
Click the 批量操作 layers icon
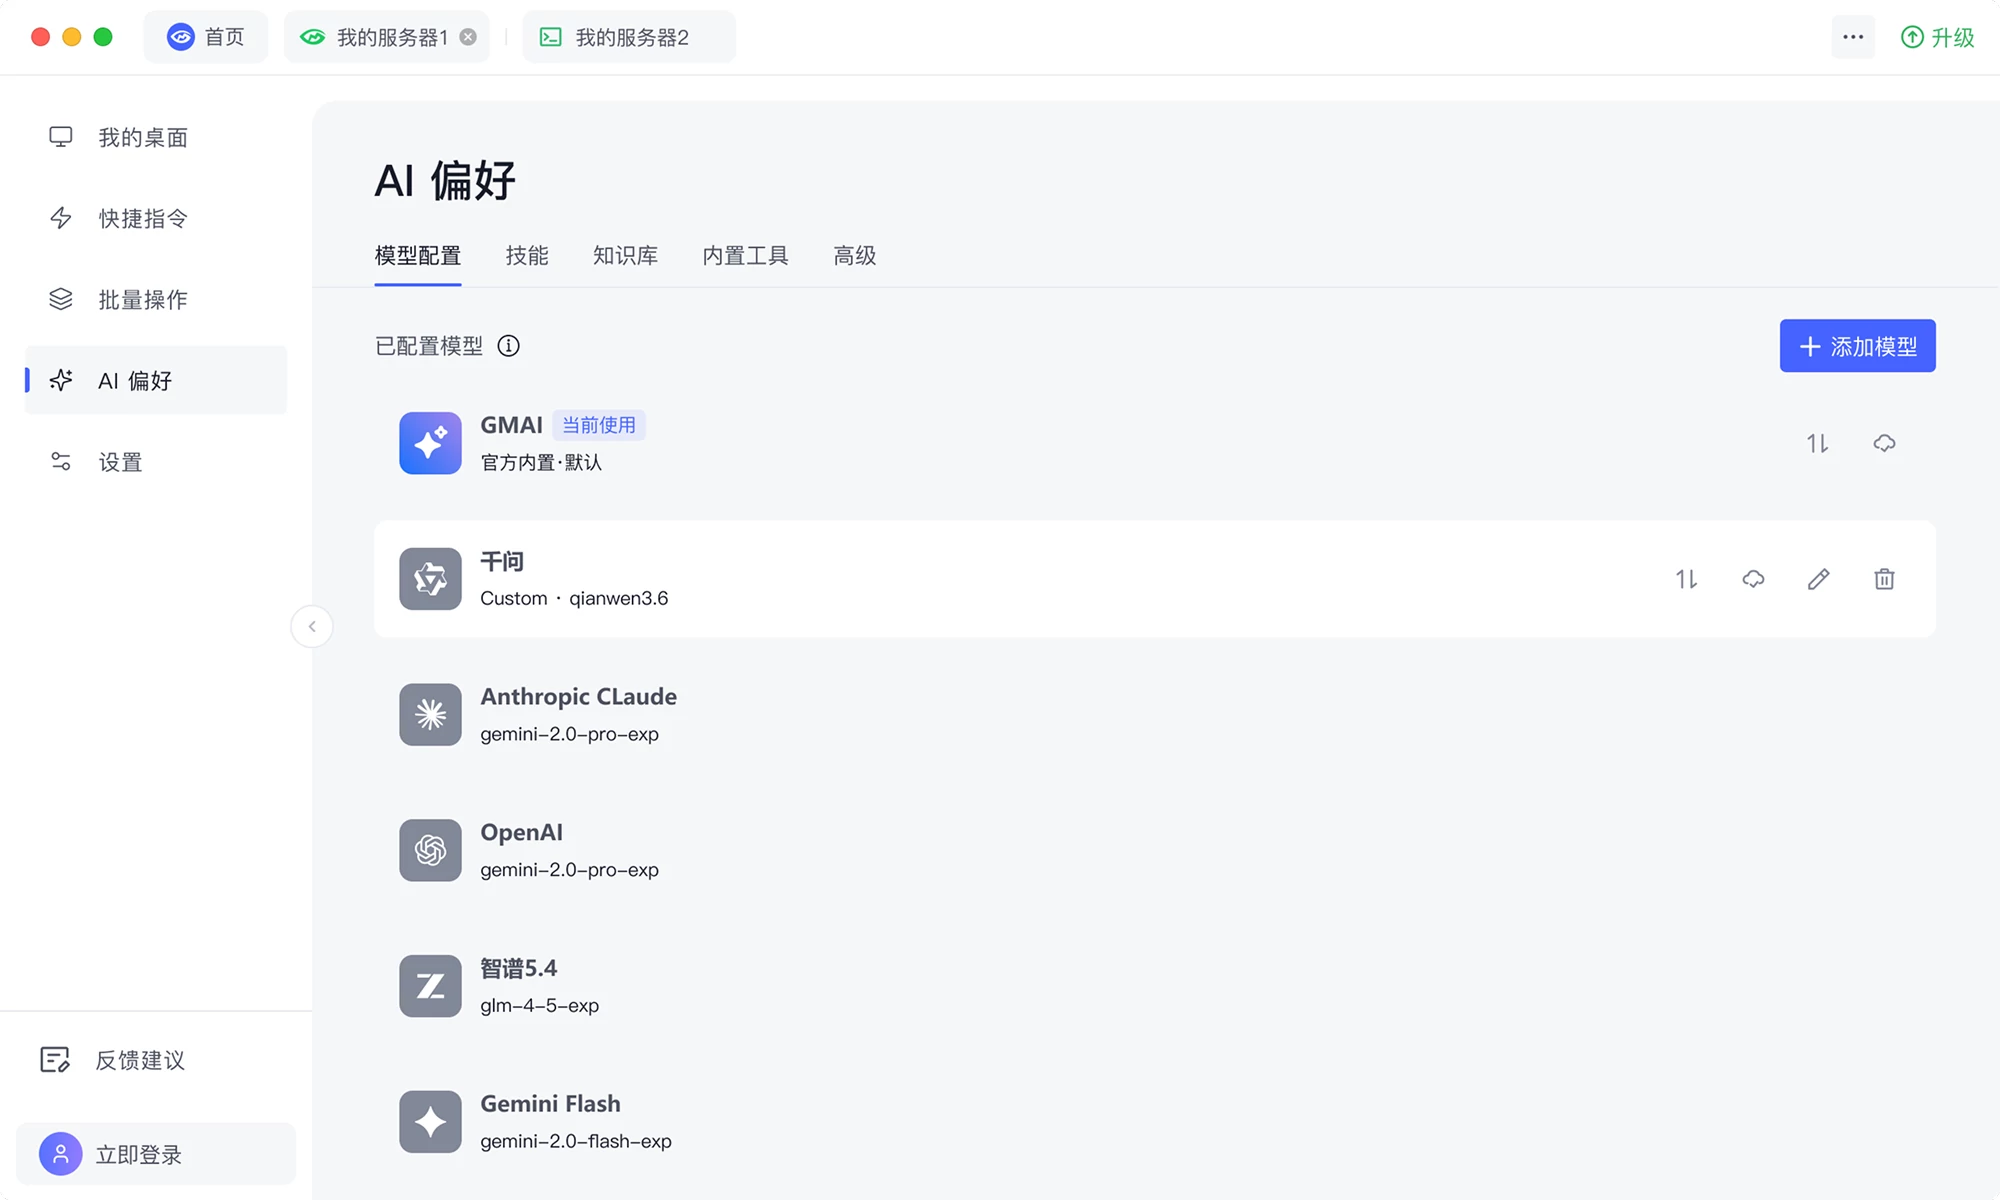coord(61,299)
